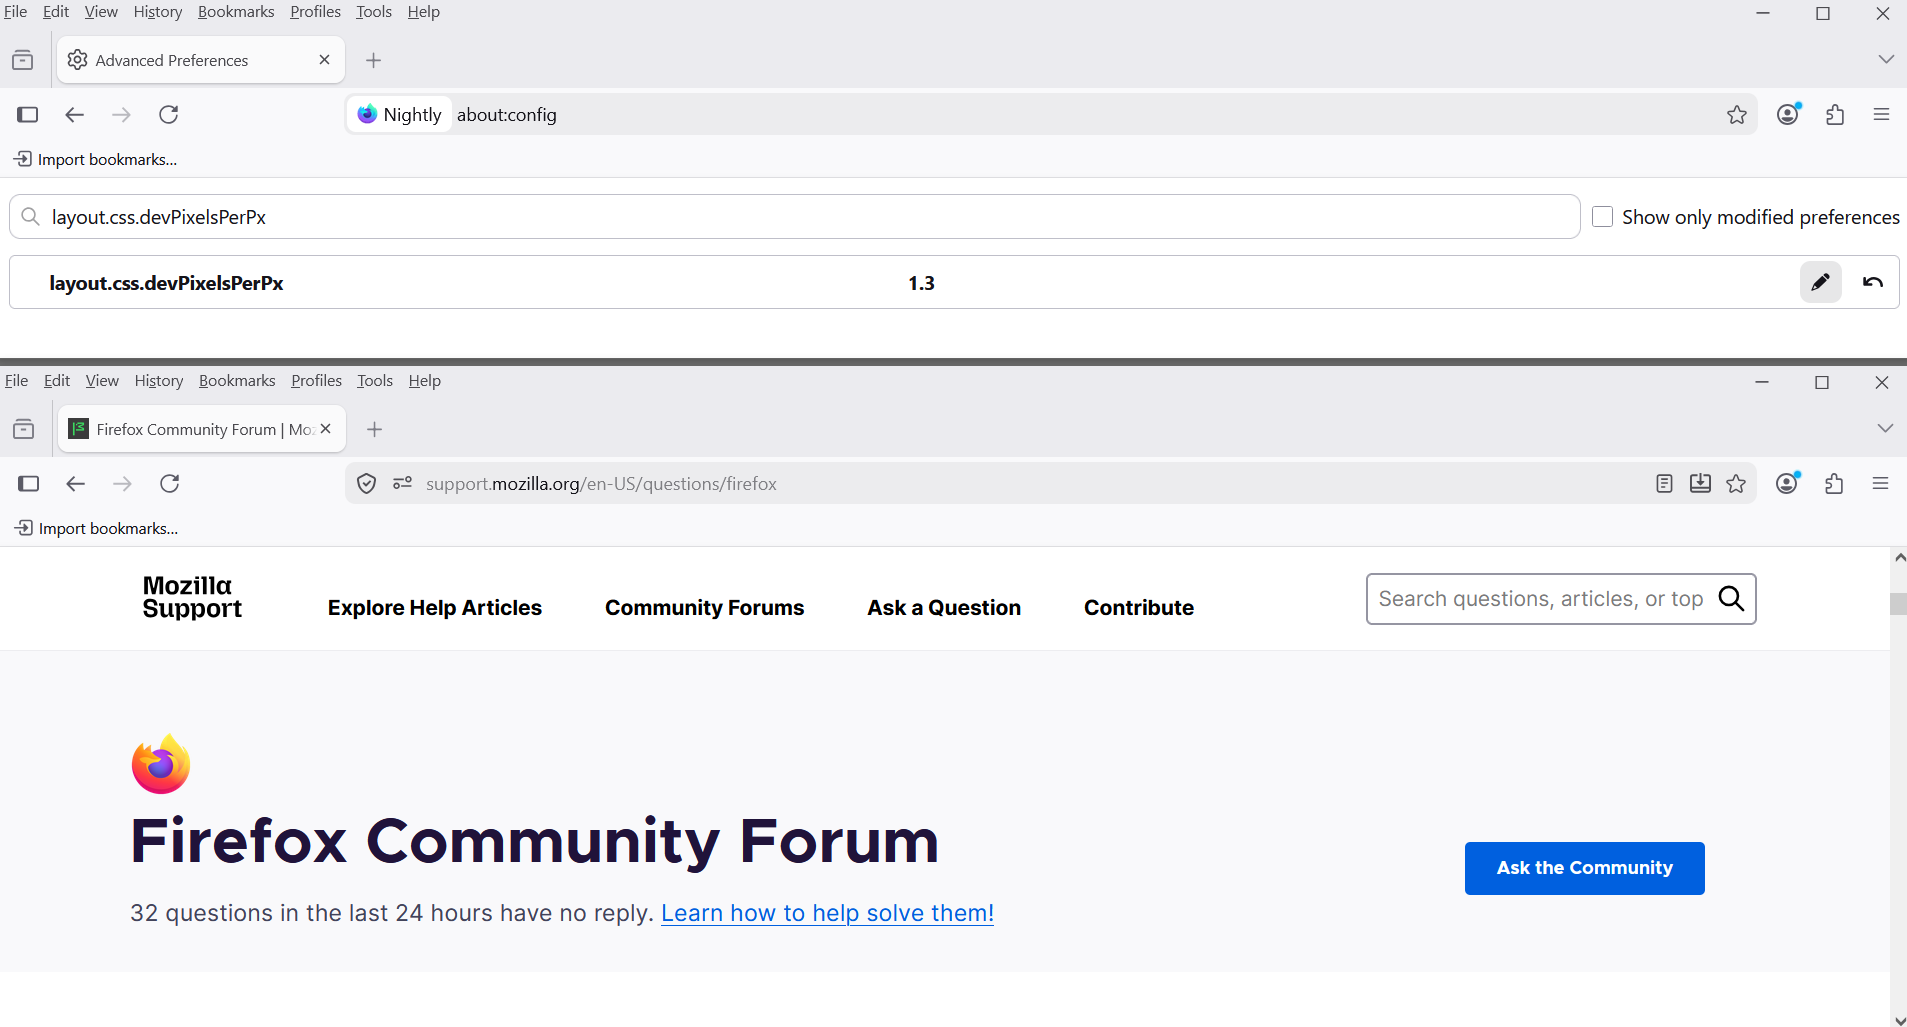
Task: Open the Help menu in the support window
Action: 425,381
